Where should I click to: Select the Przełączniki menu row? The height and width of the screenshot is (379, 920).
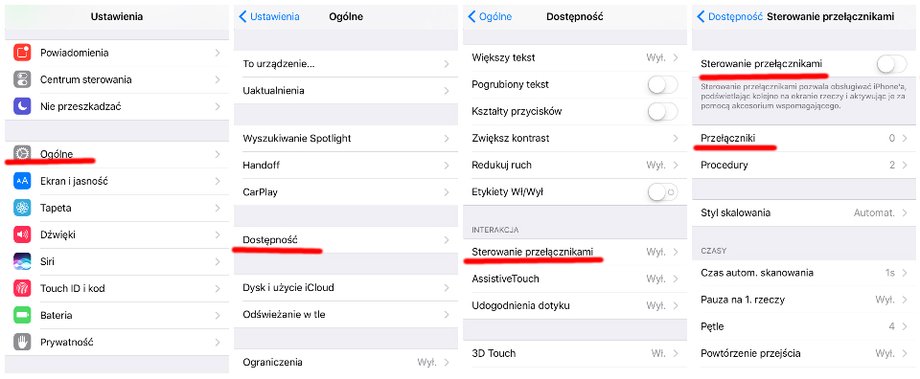point(804,138)
